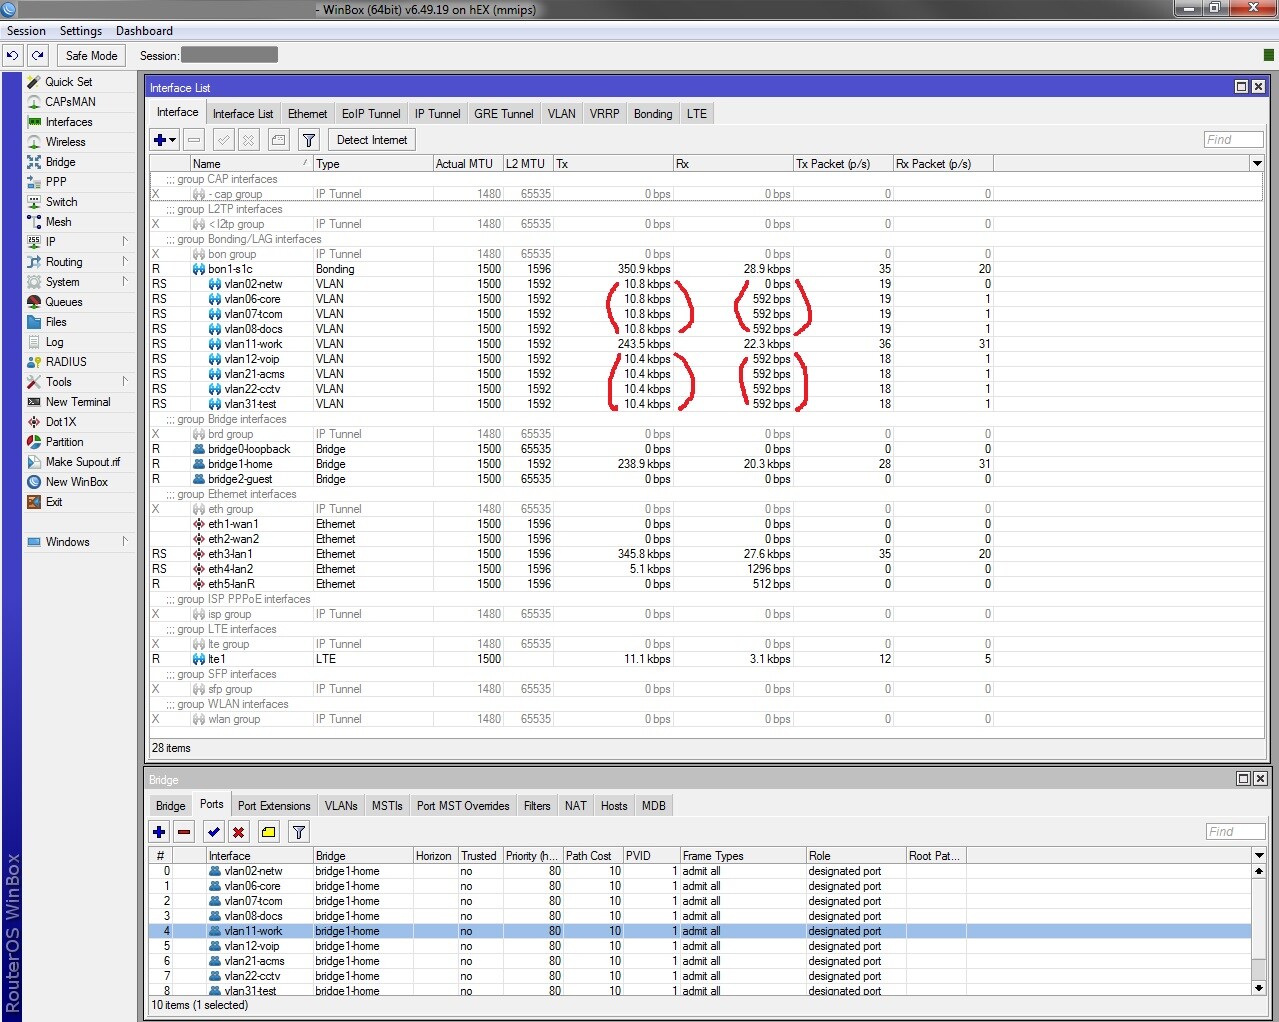
Task: Sort Bridge Ports by Path Cost column
Action: tap(593, 856)
